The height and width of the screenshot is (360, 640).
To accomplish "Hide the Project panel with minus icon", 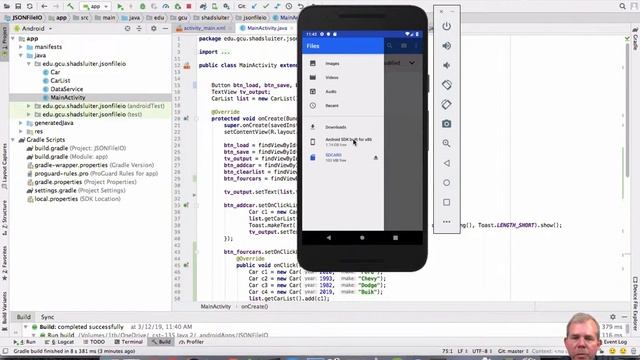I will (165, 29).
